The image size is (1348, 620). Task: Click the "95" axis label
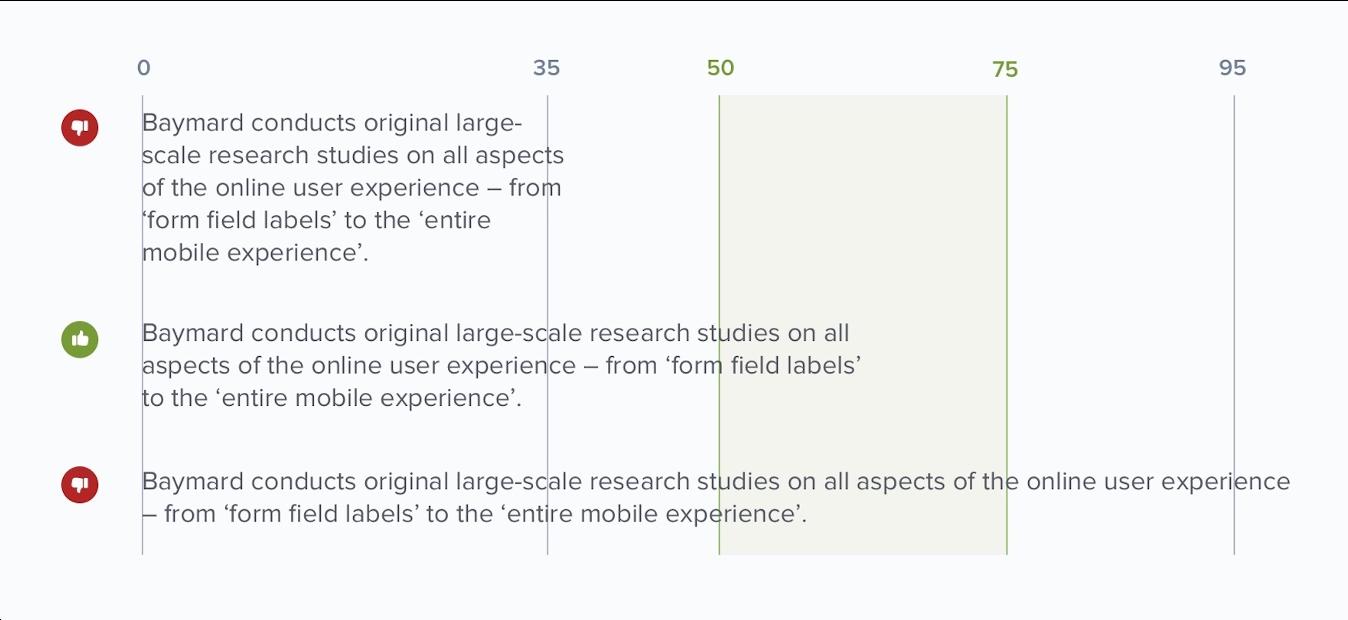point(1232,68)
